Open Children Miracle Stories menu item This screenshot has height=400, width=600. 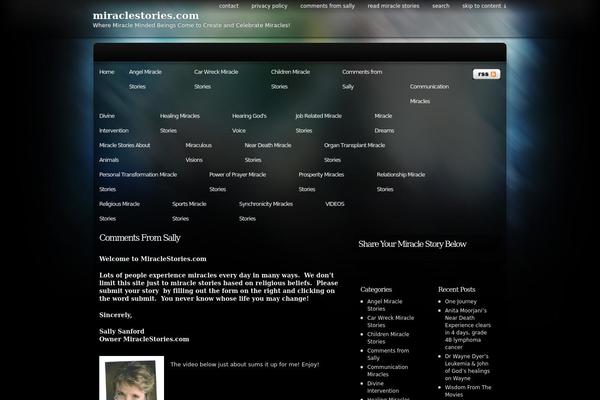tap(290, 79)
